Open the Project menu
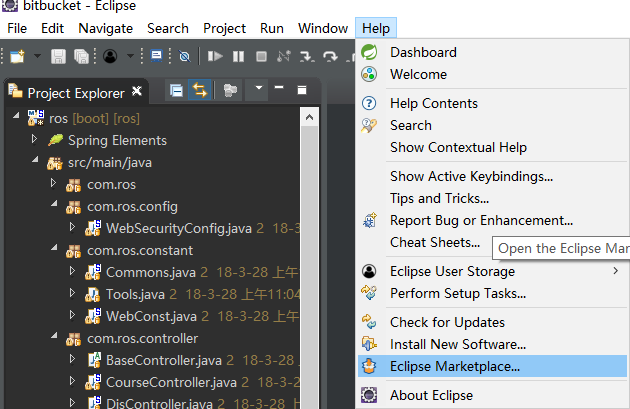Viewport: 630px width, 409px height. (x=224, y=29)
